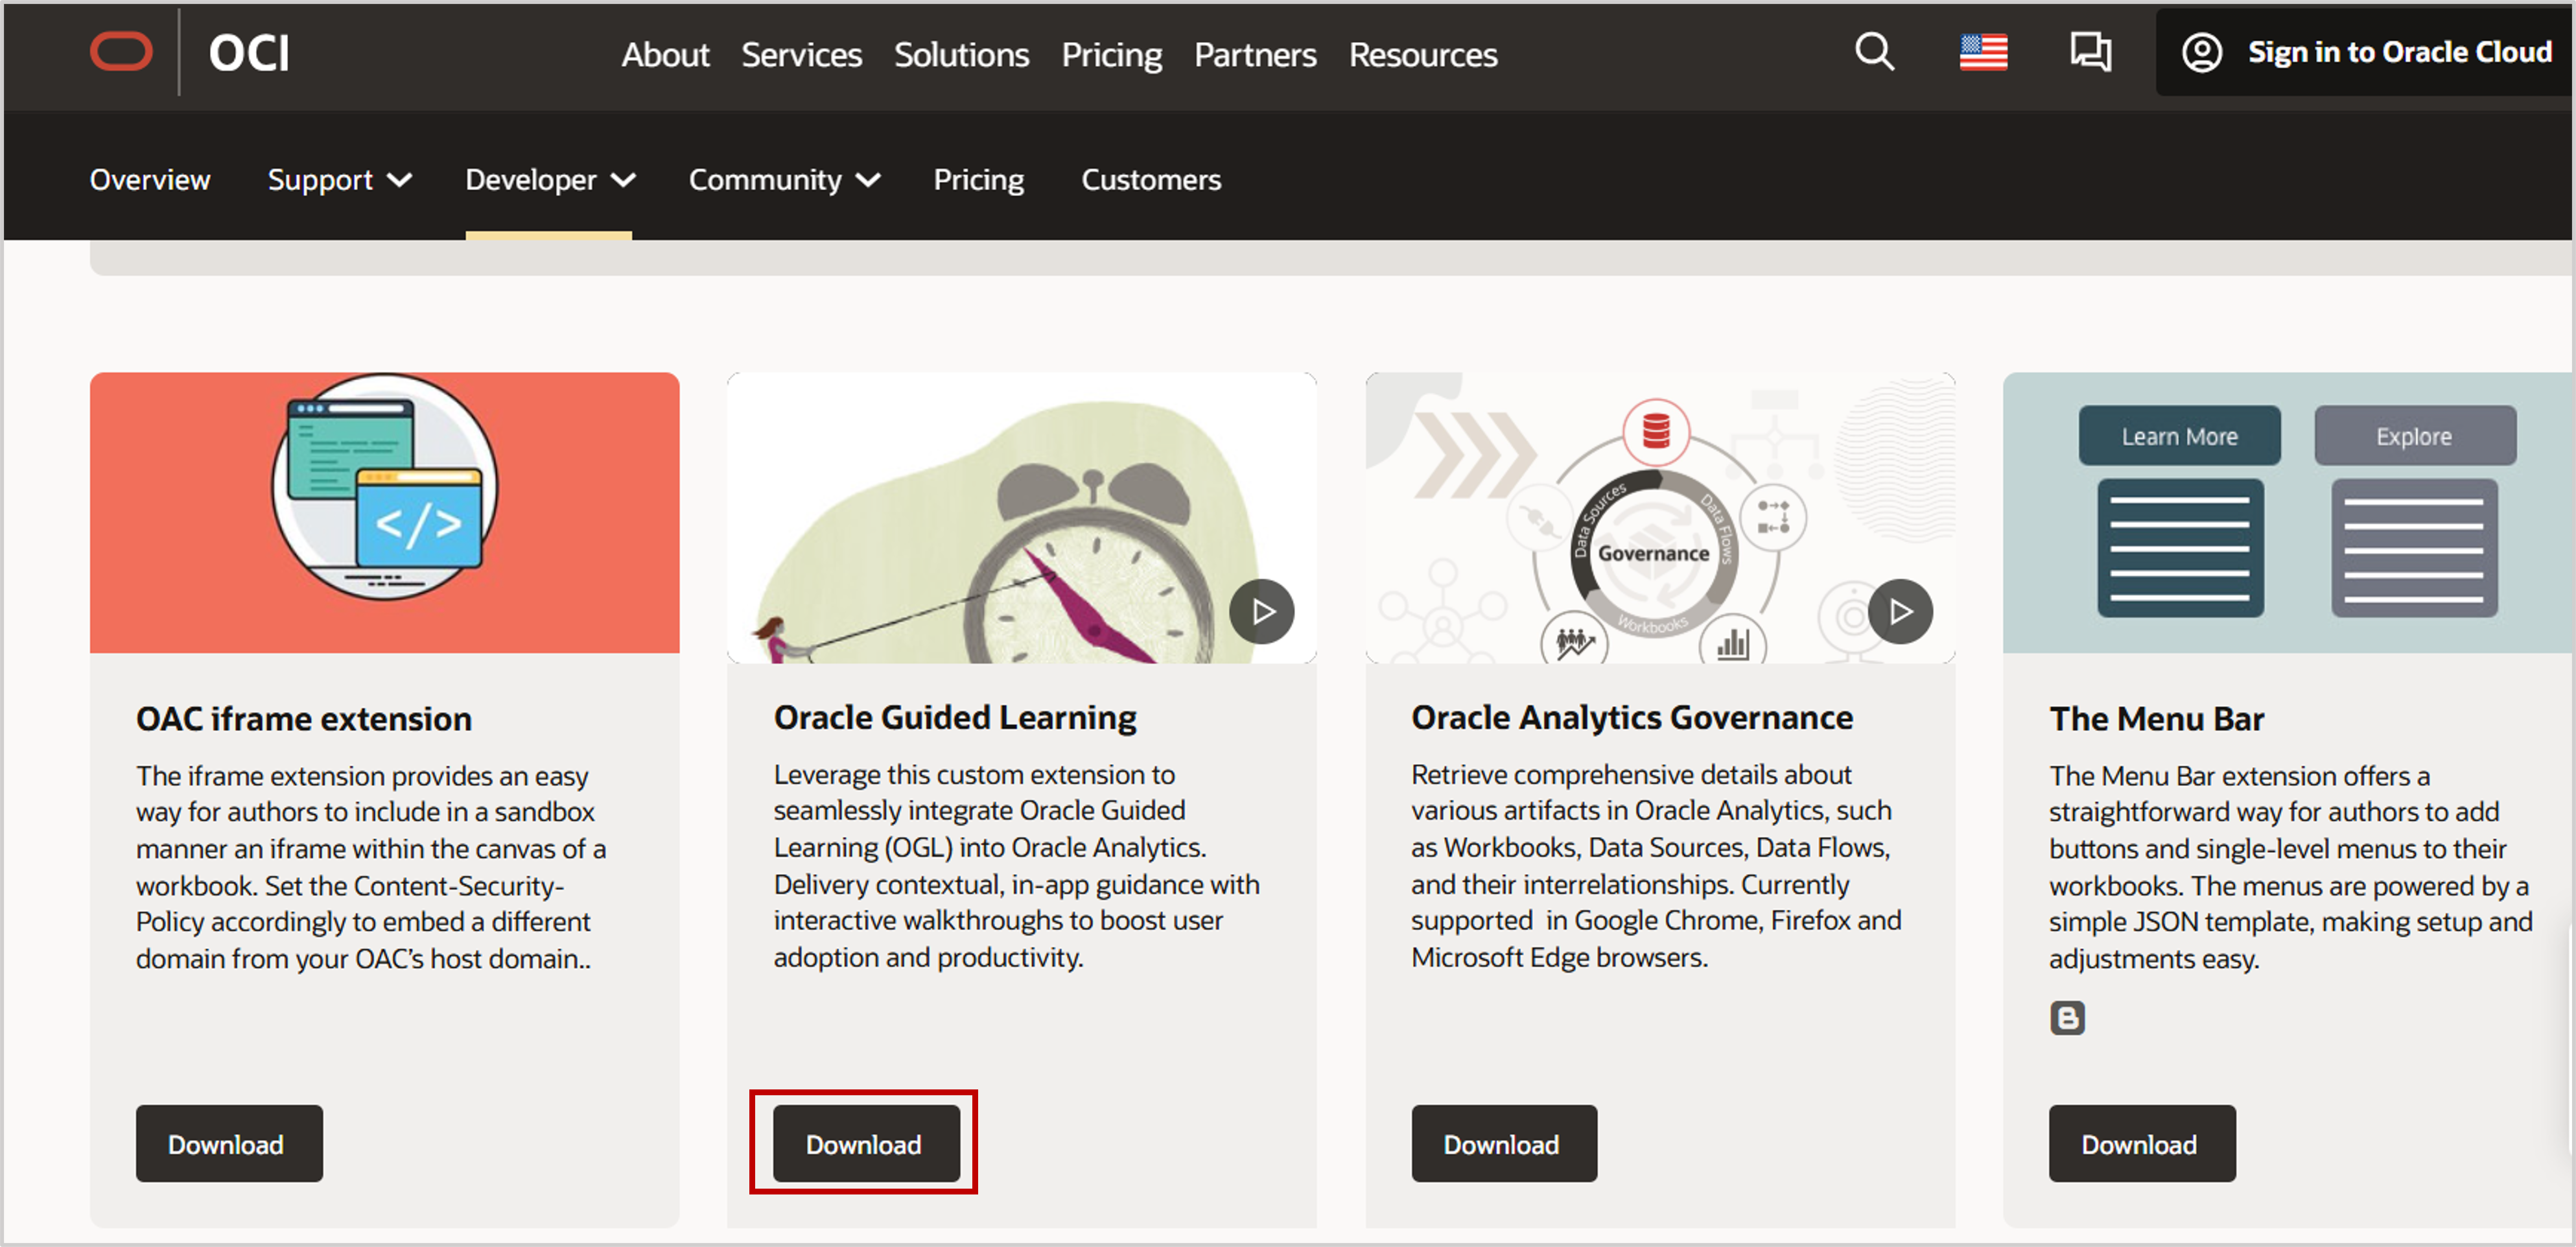Click the Explore button
The image size is (2576, 1247).
click(x=2415, y=435)
